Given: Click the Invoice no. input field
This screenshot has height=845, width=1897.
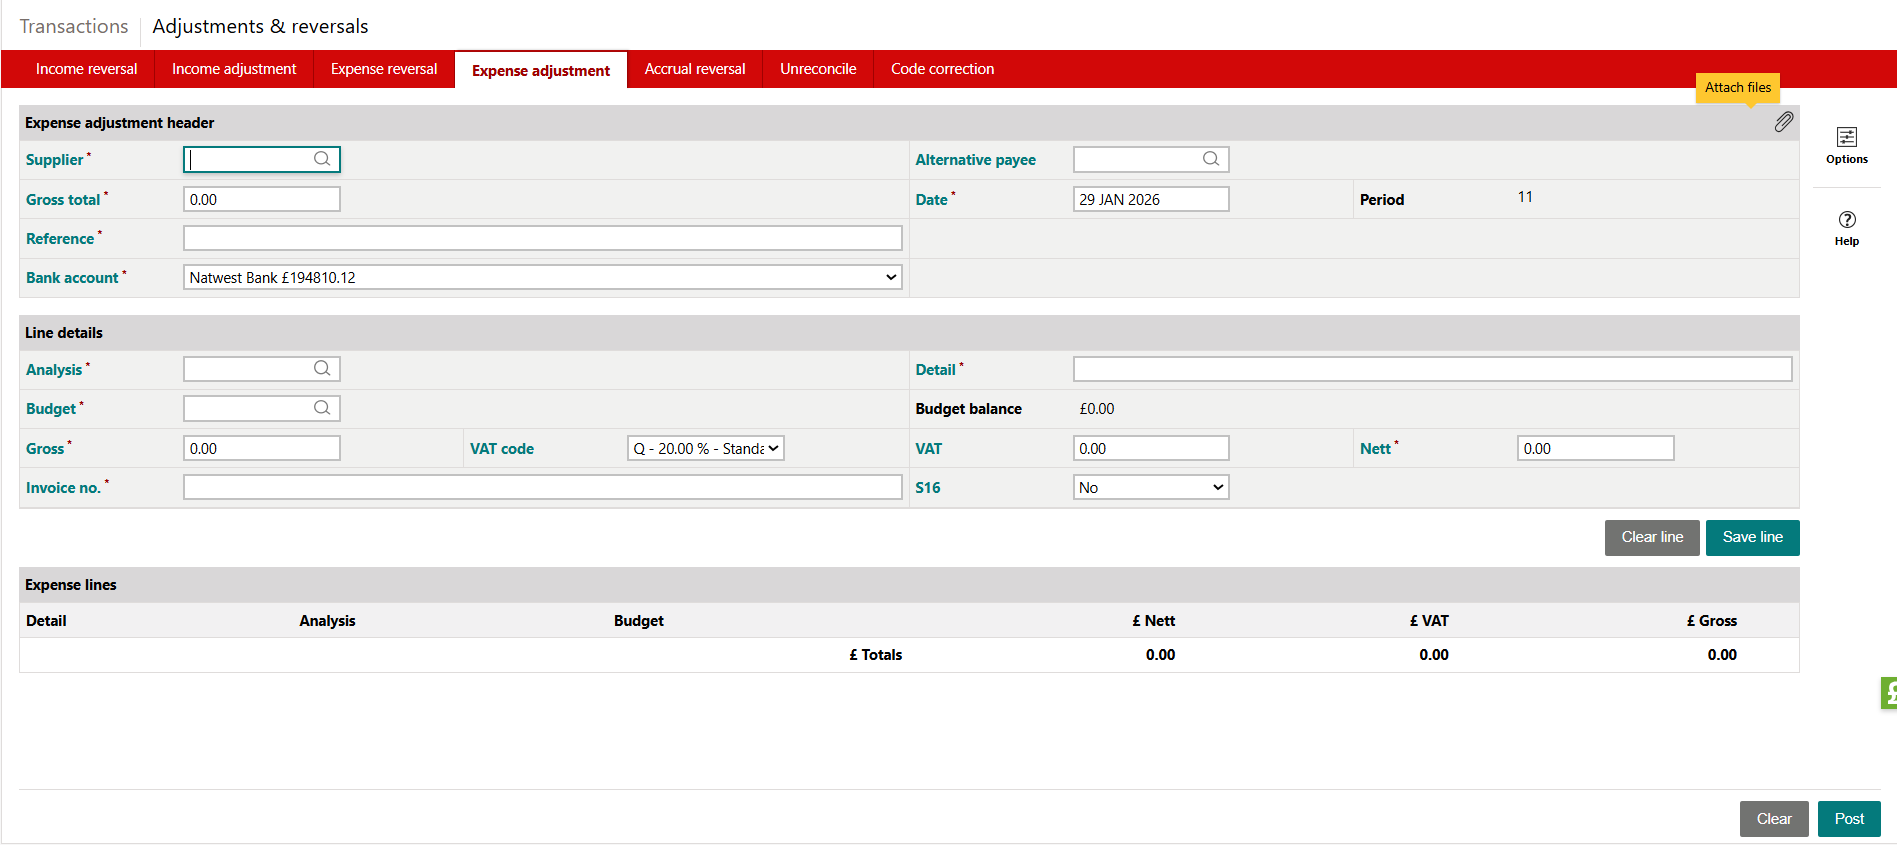Looking at the screenshot, I should (x=543, y=487).
